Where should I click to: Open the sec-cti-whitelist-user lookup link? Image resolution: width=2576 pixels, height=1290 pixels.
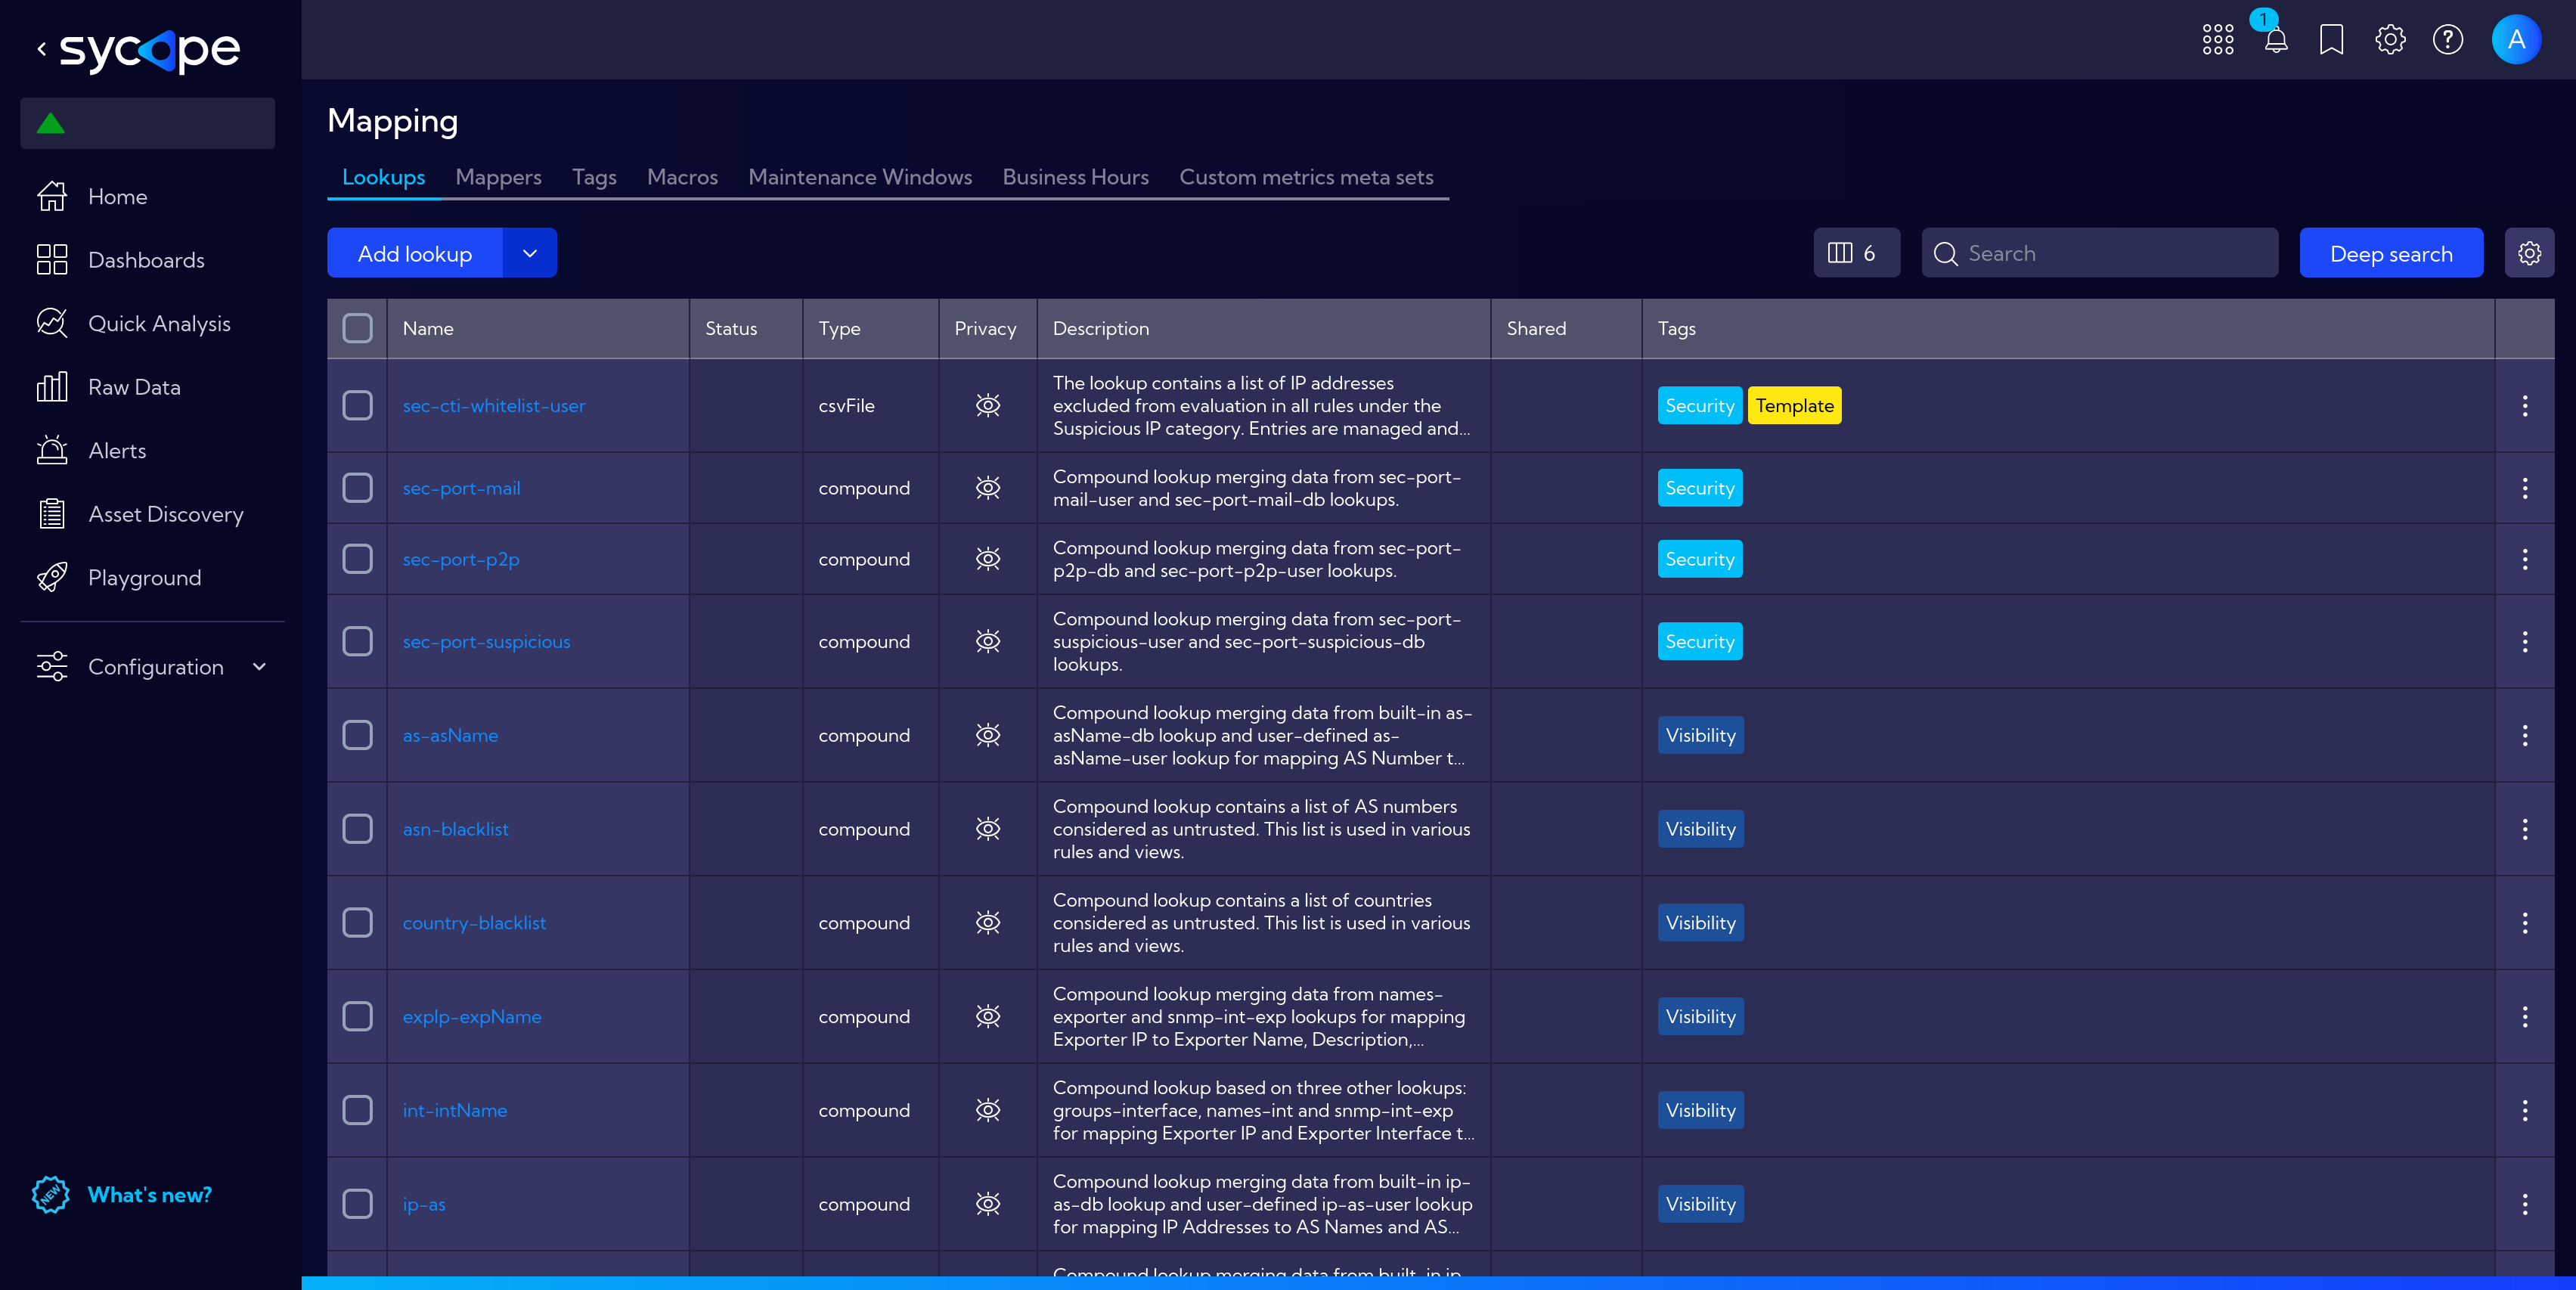494,405
